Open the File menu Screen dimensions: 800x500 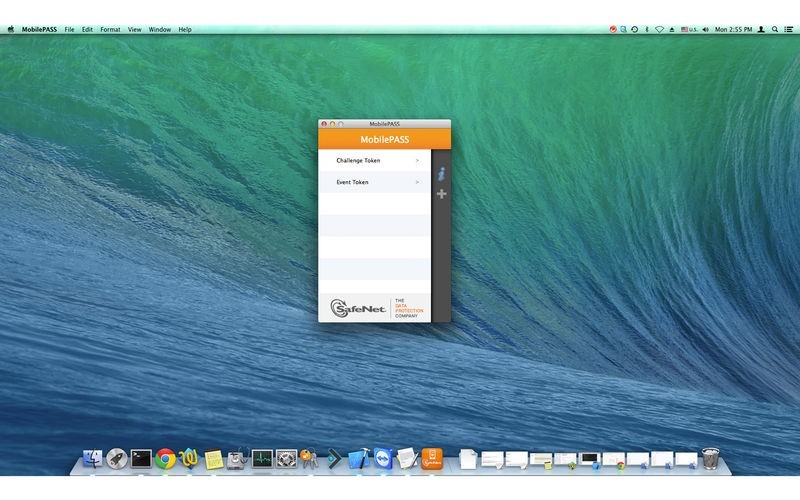tap(69, 30)
